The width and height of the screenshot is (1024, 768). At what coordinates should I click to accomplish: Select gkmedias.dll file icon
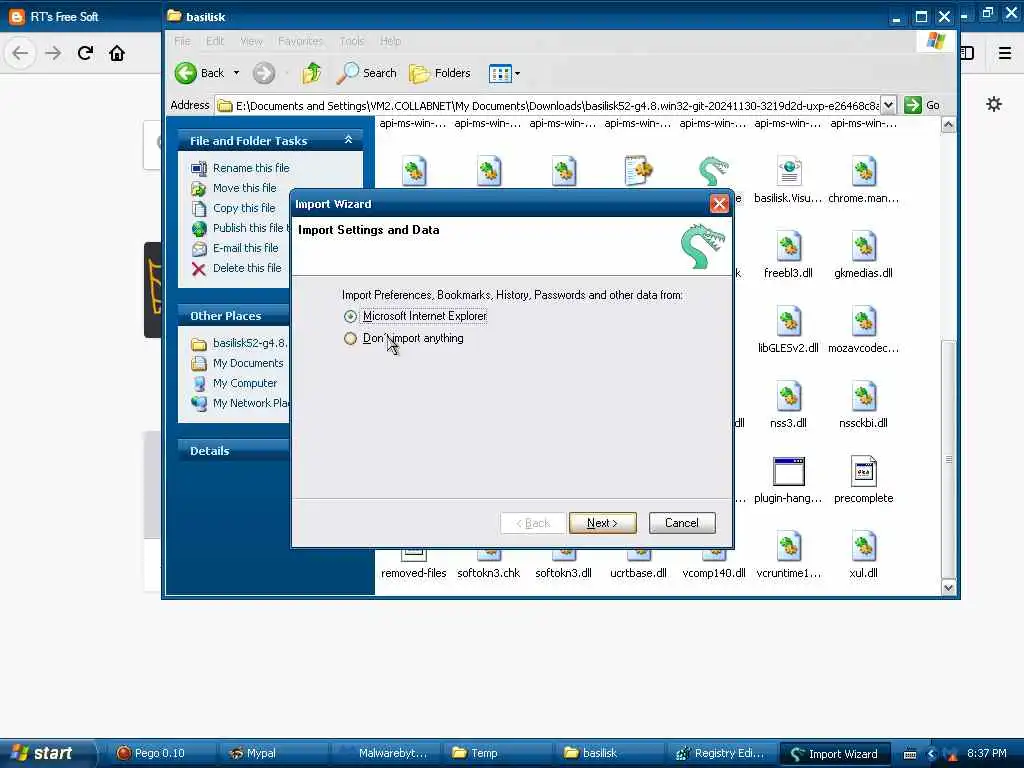pos(863,247)
